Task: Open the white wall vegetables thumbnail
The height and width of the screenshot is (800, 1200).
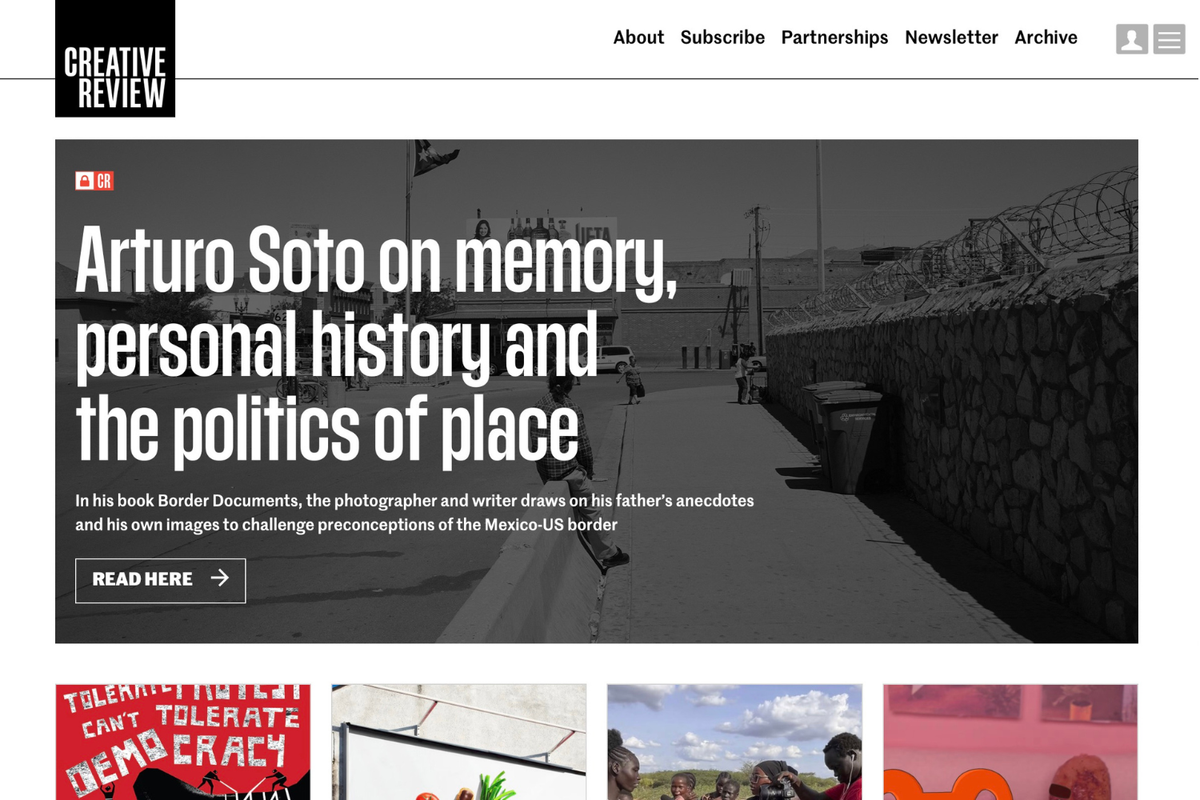Action: (459, 742)
